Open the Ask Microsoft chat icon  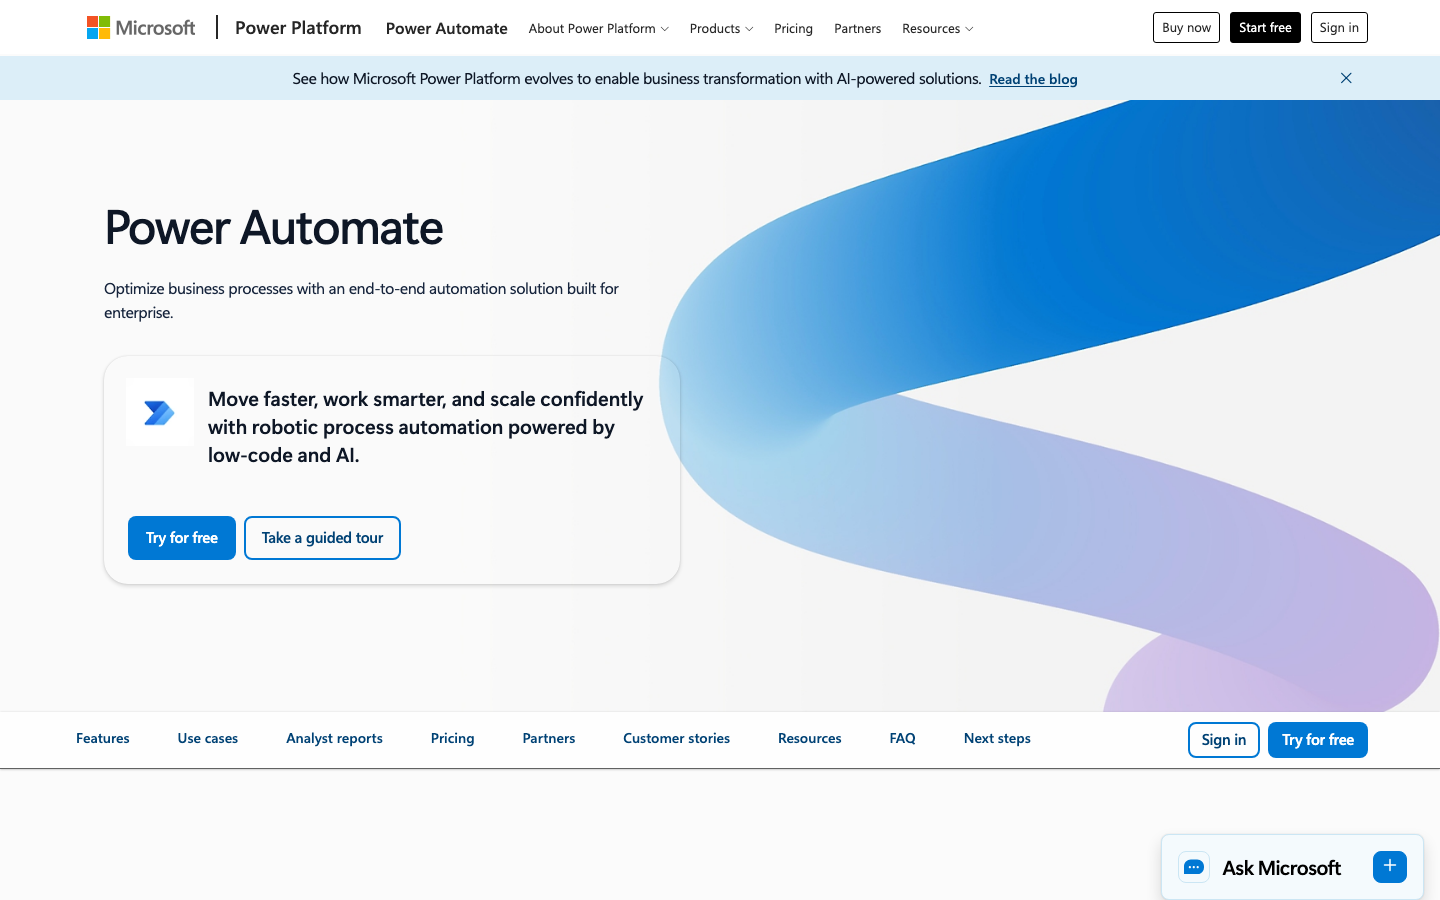(x=1194, y=867)
